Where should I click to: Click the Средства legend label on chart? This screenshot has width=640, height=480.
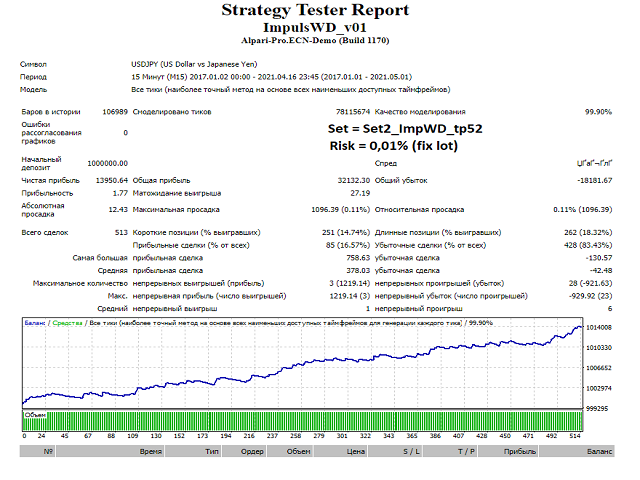click(x=68, y=322)
